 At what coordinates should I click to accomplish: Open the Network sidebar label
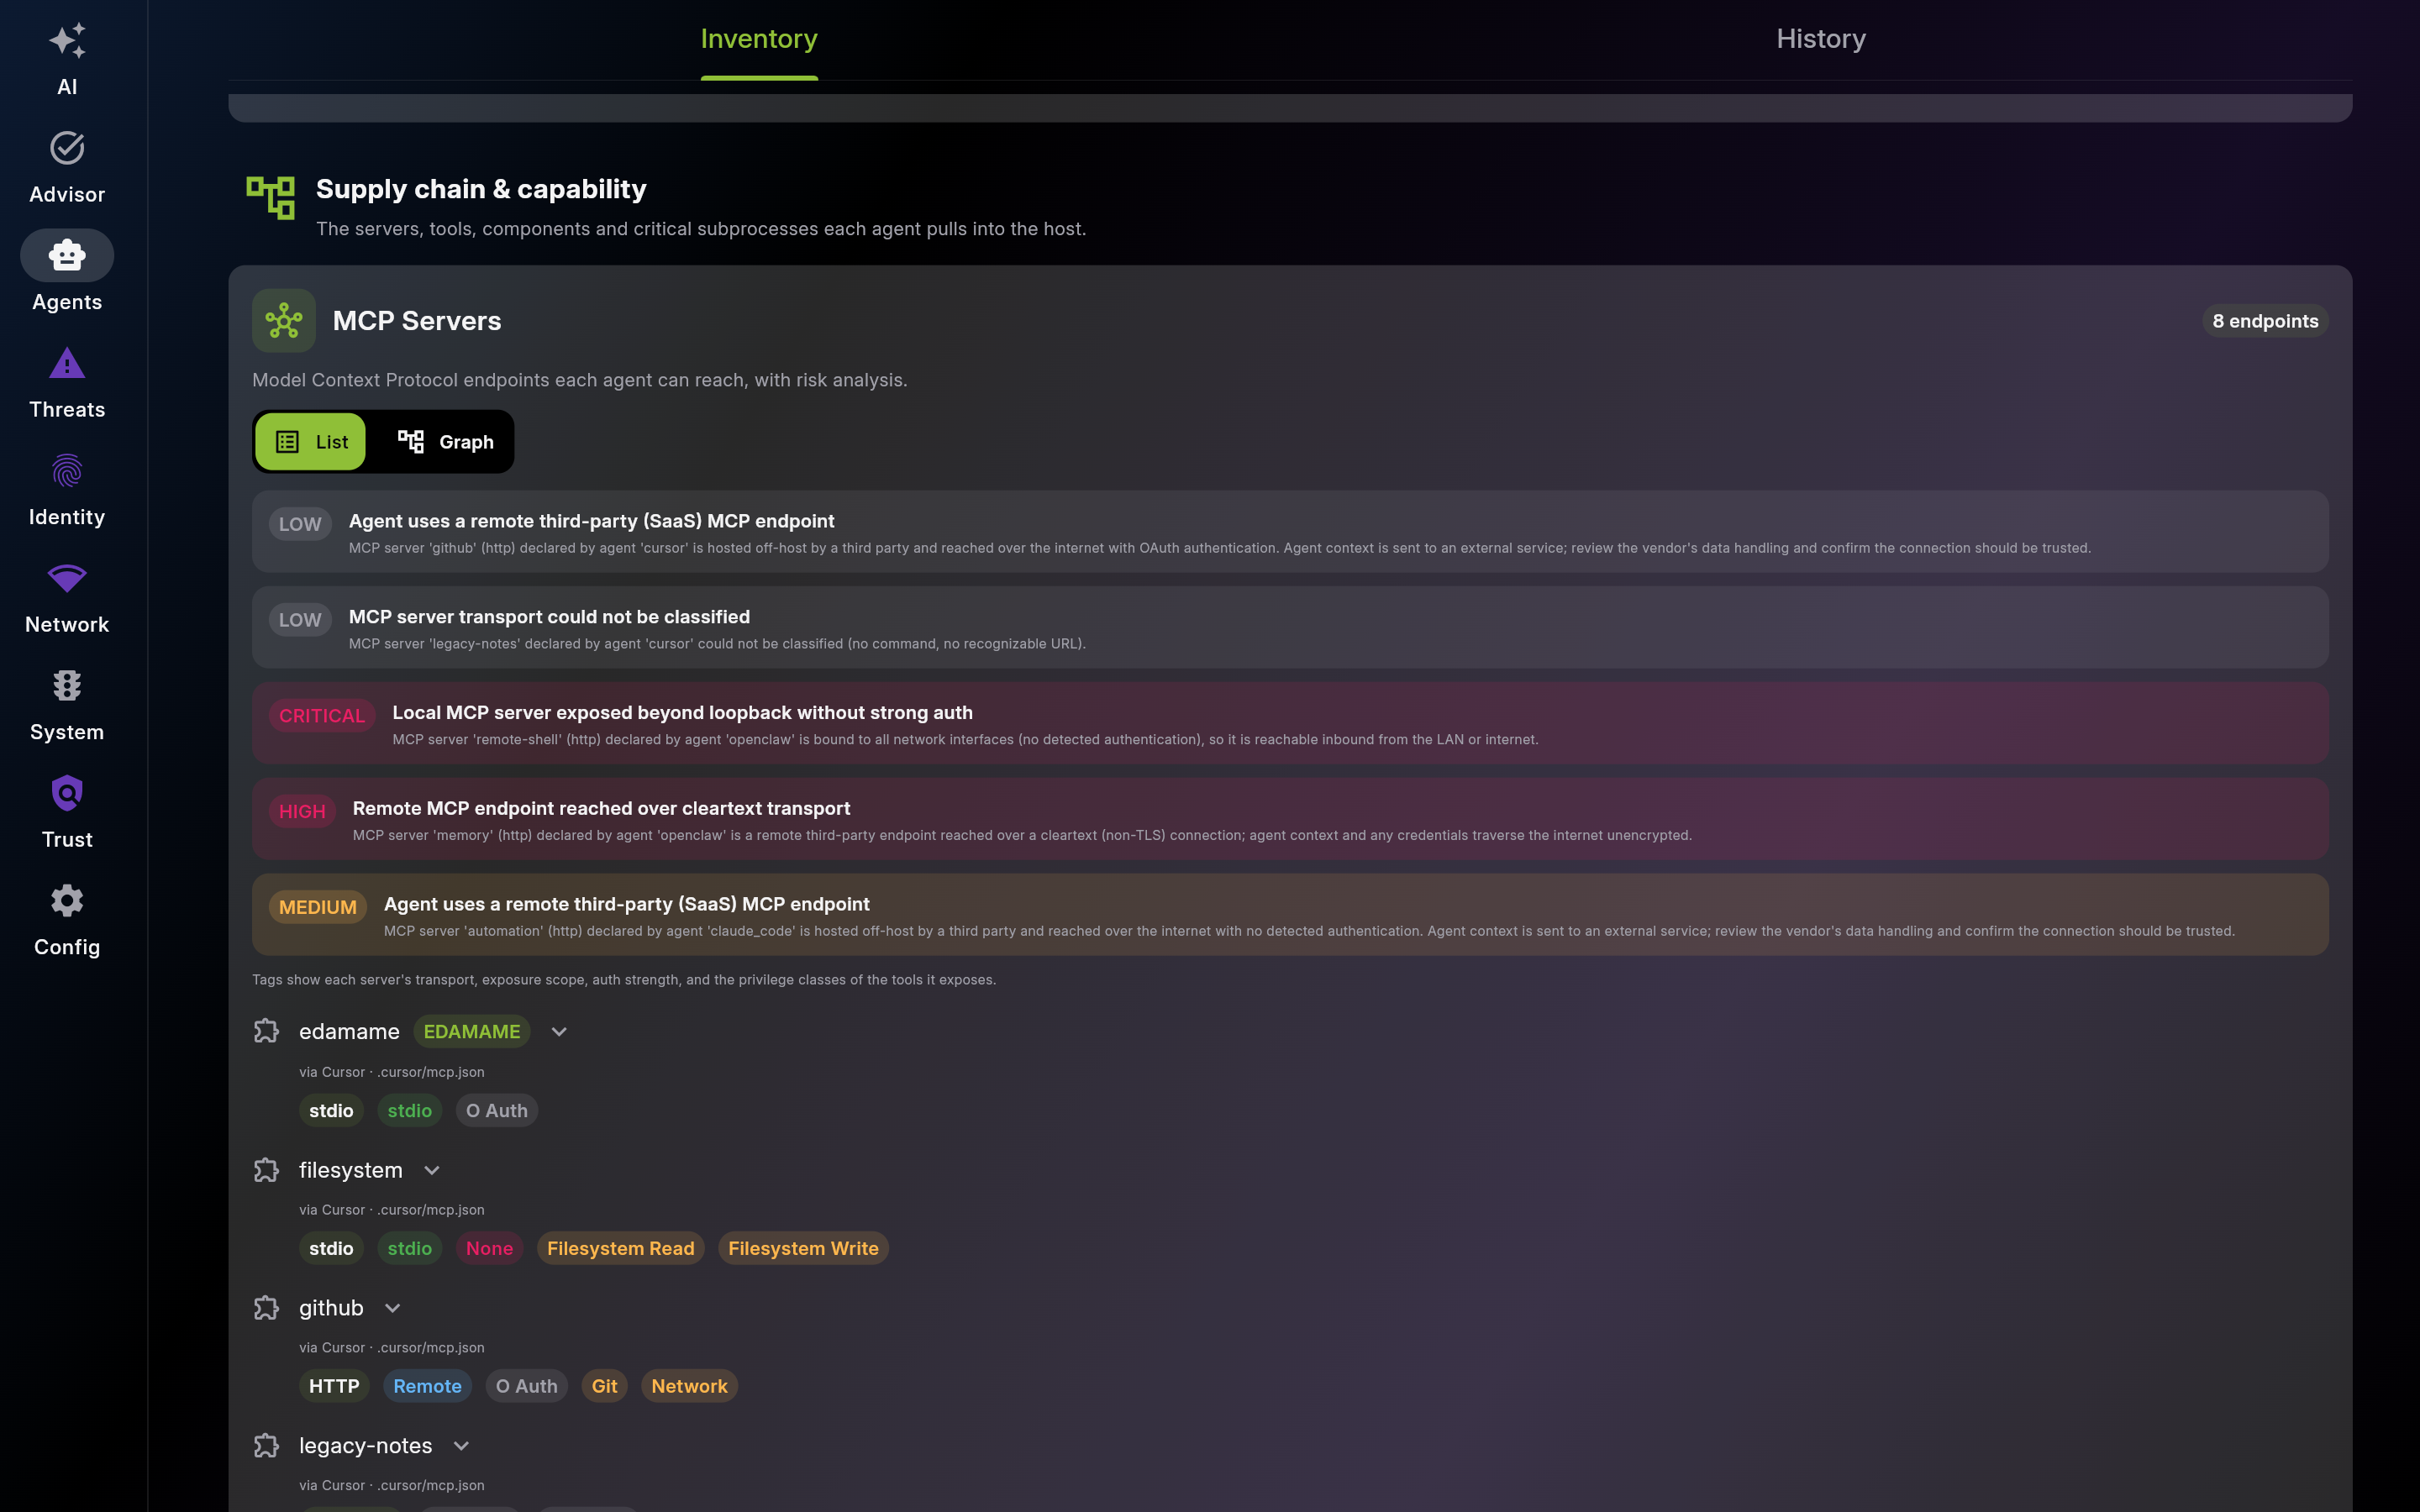coord(67,625)
